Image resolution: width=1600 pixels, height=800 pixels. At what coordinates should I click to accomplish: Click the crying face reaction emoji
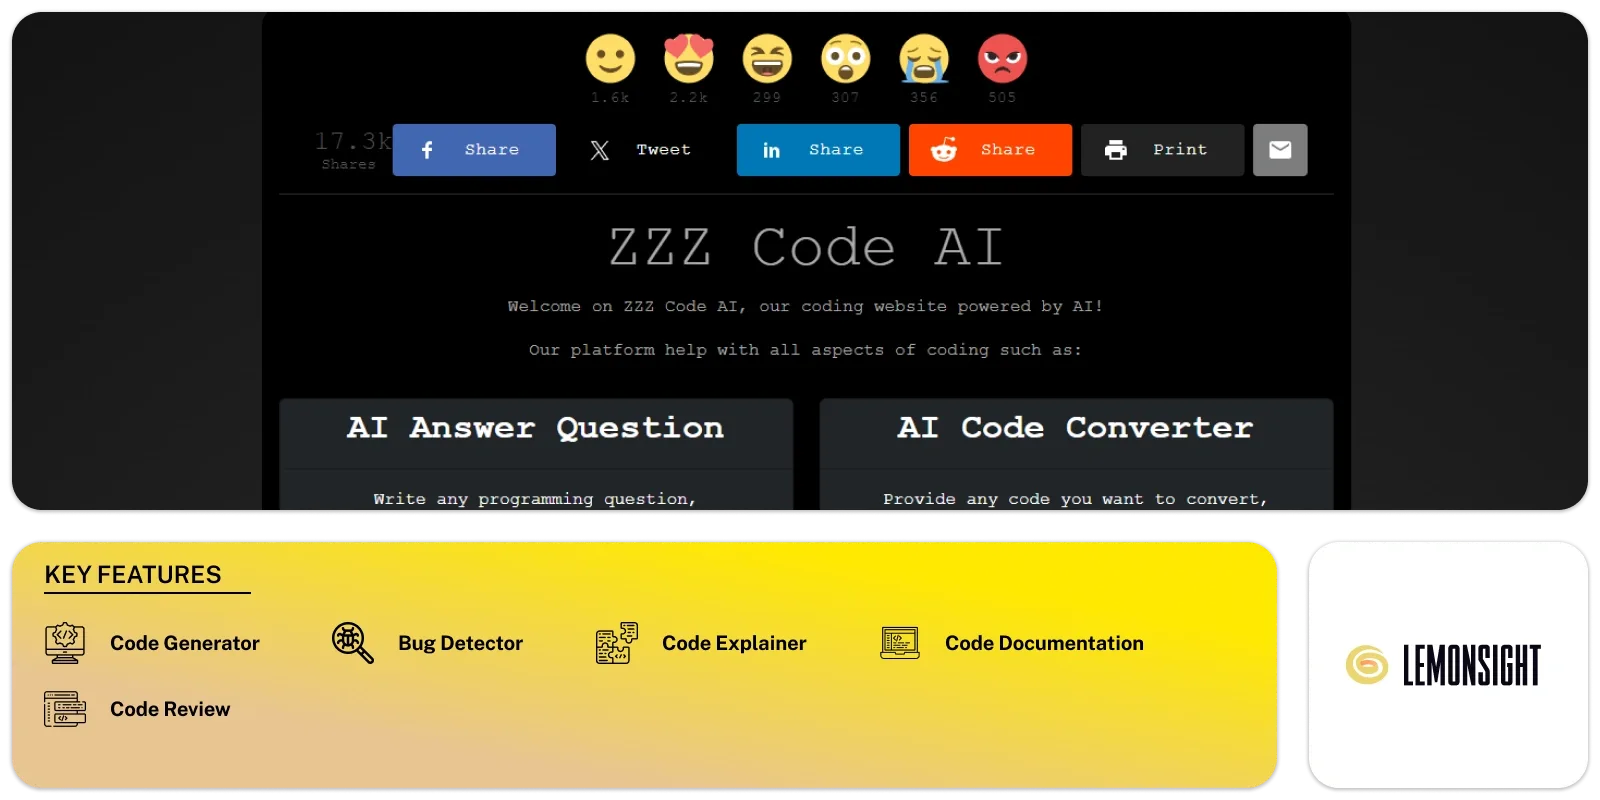point(924,59)
